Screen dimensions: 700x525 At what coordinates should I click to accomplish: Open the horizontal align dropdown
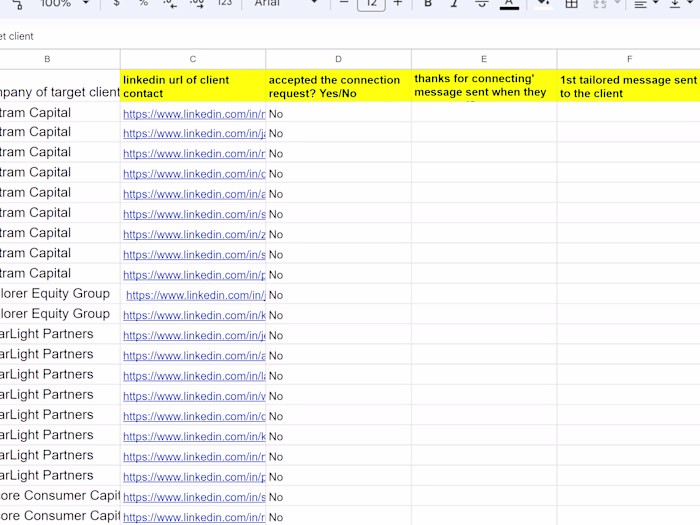point(646,4)
